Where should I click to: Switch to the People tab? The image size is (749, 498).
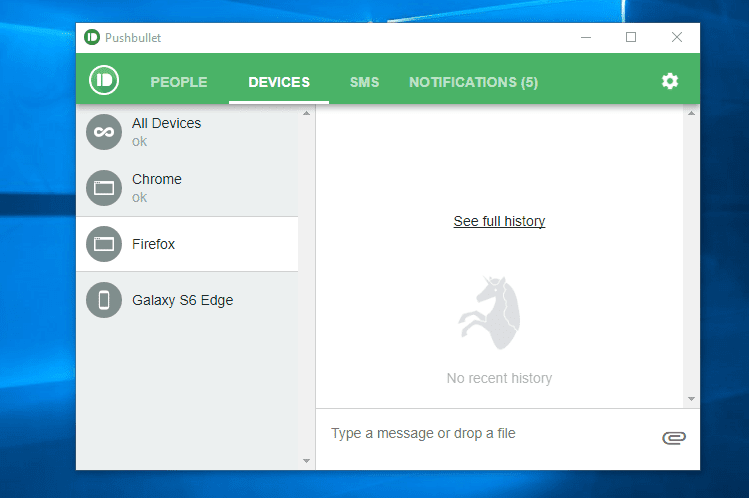pos(179,82)
